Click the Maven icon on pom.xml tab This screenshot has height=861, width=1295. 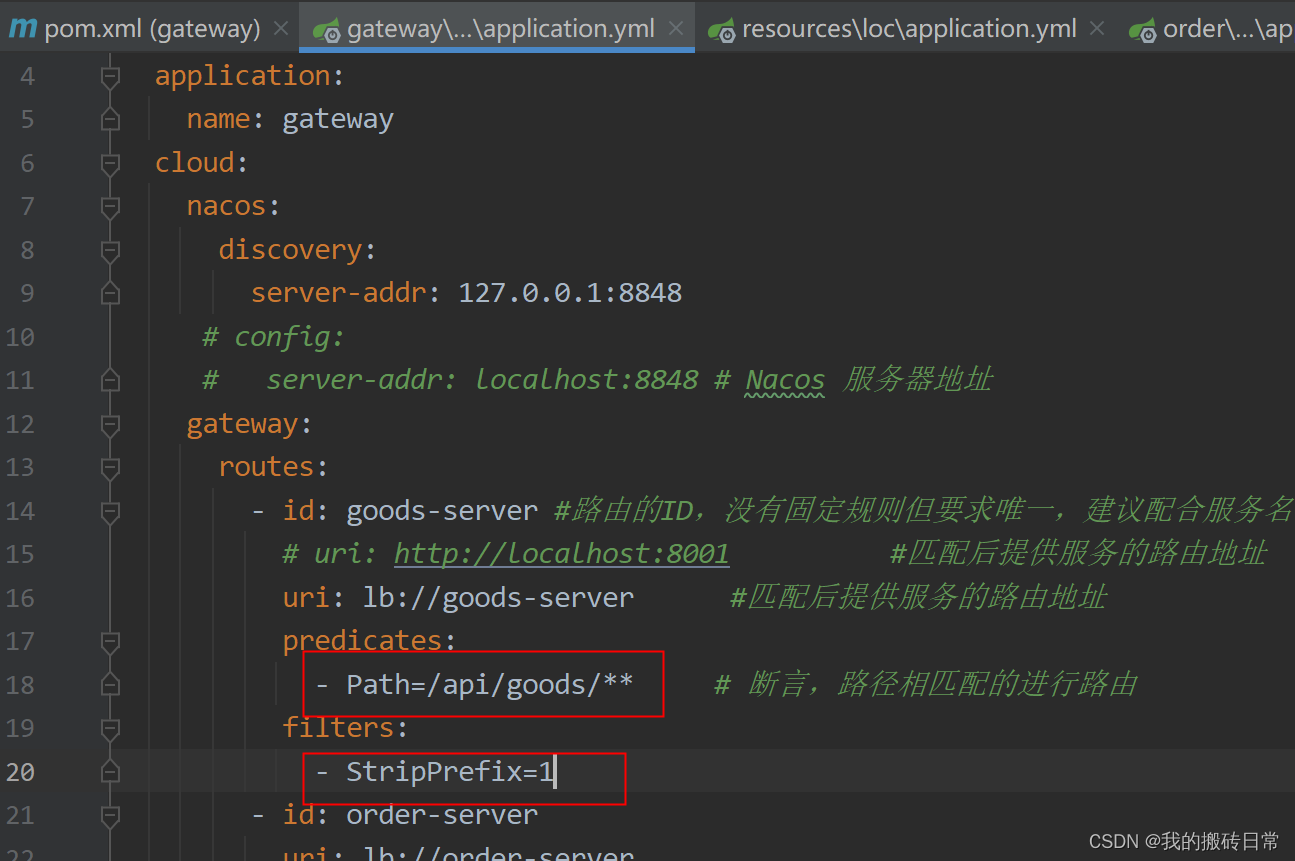[x=22, y=28]
